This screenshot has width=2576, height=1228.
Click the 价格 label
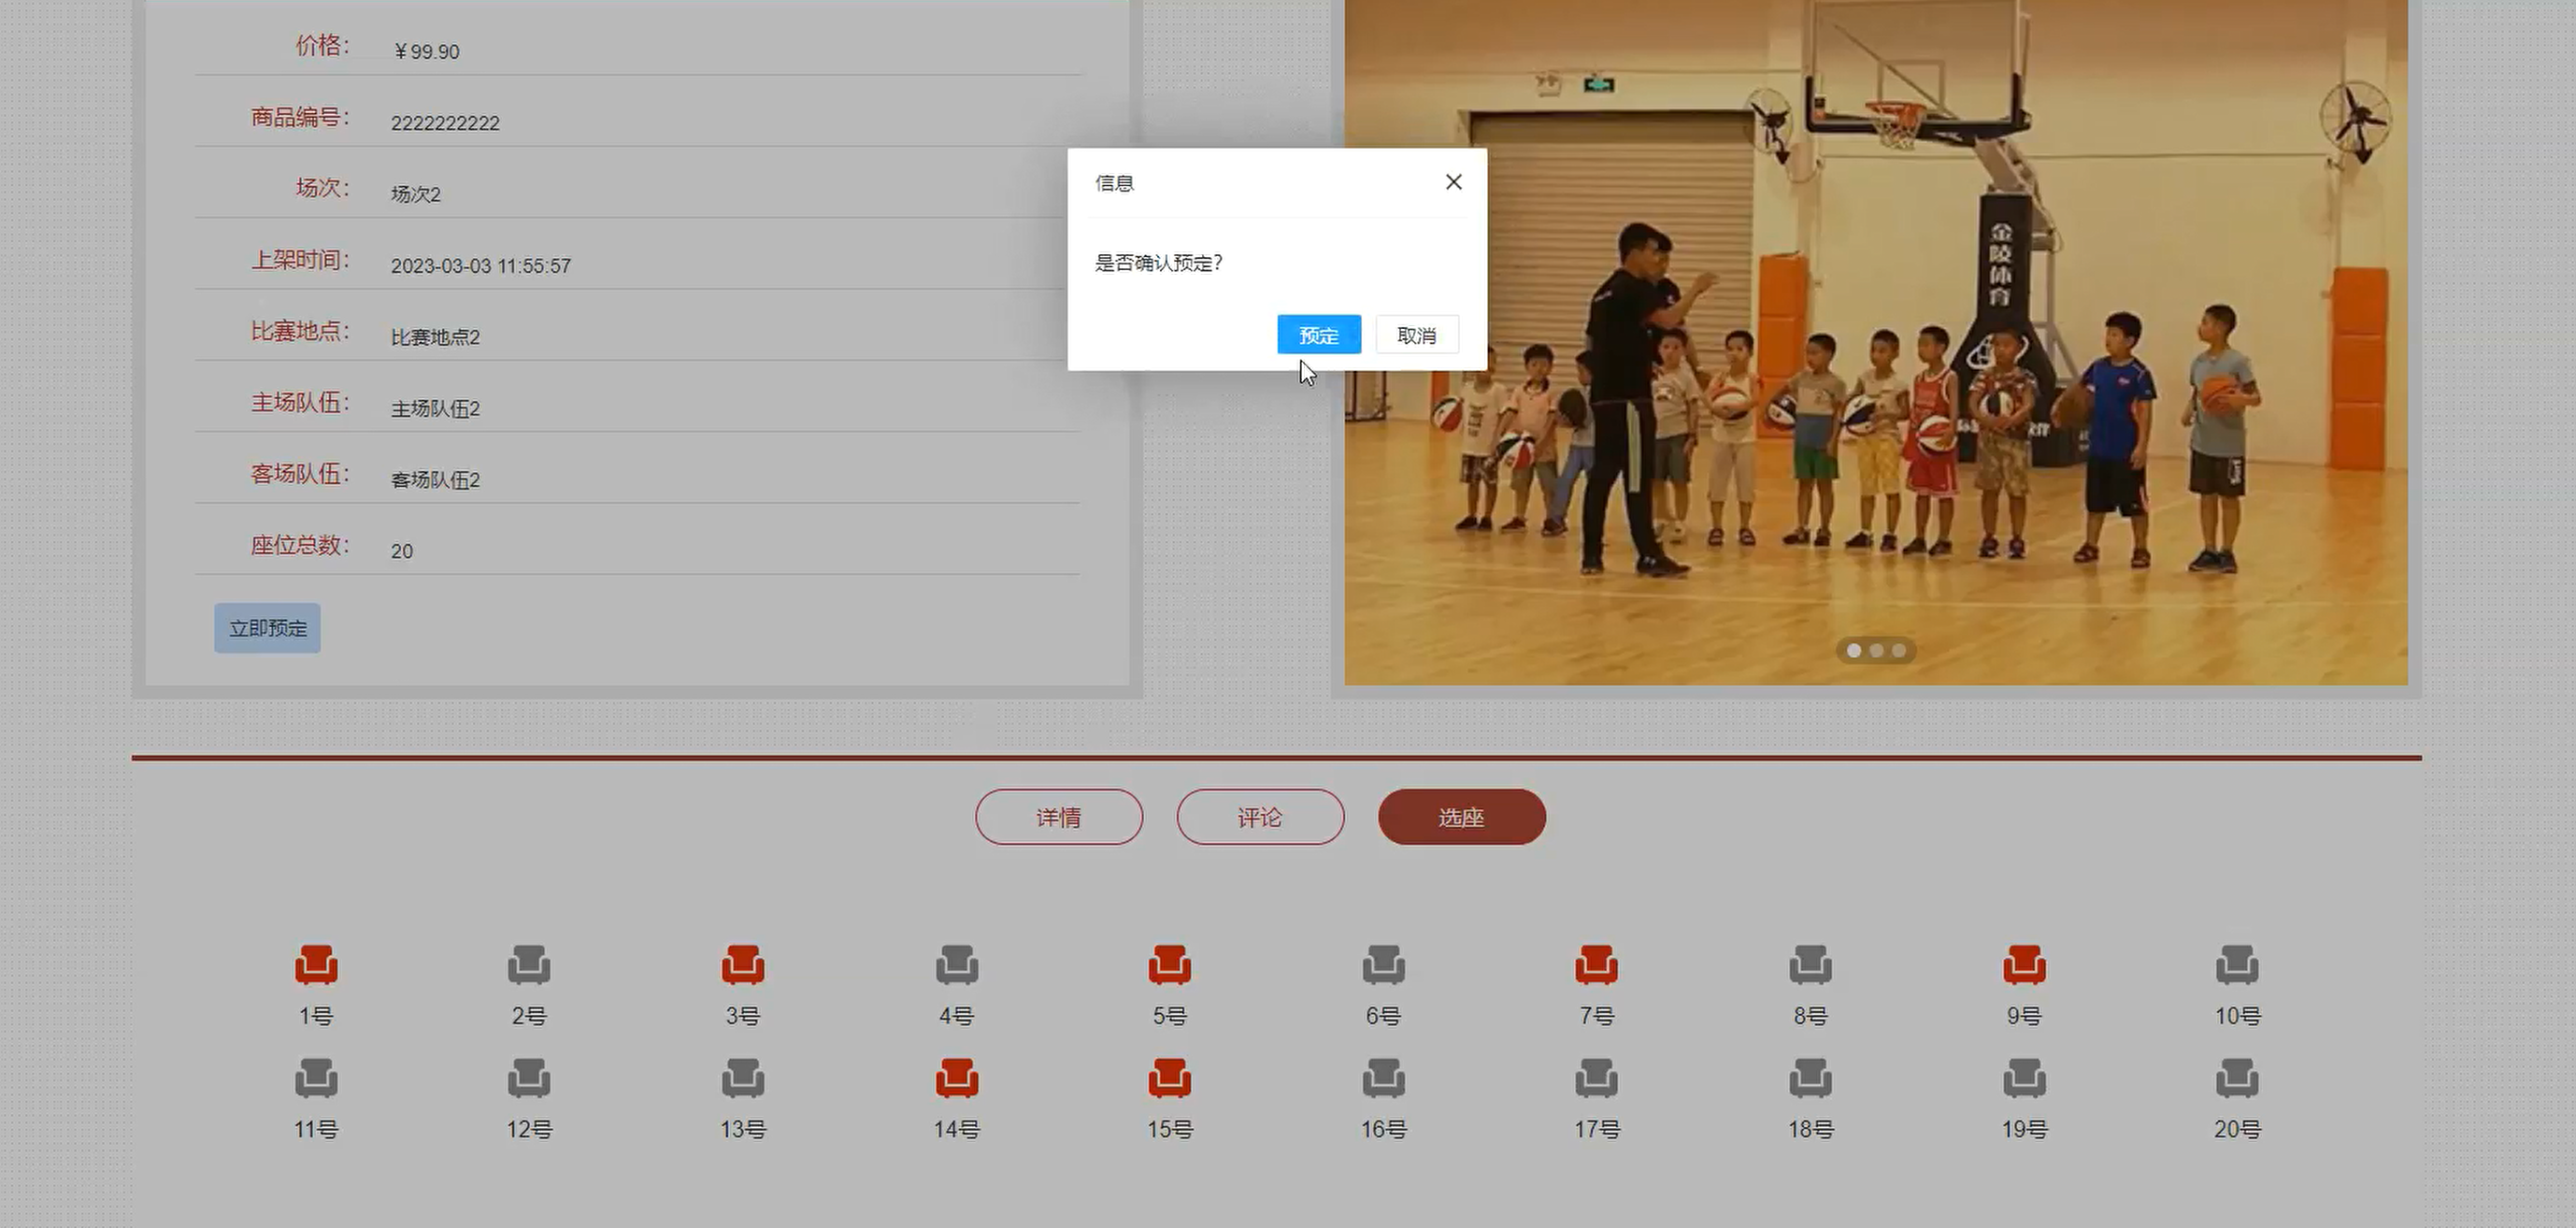coord(322,45)
